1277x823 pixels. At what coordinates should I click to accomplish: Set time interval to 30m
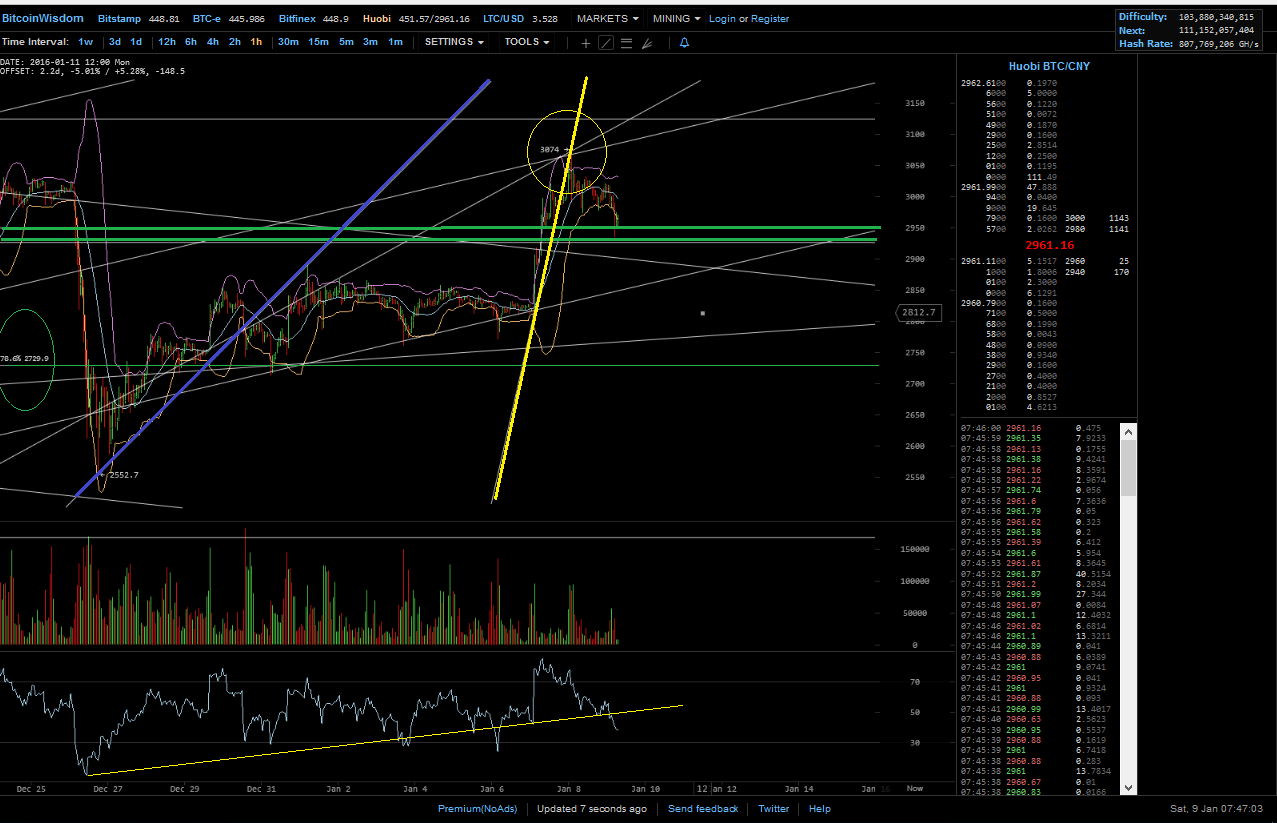288,42
